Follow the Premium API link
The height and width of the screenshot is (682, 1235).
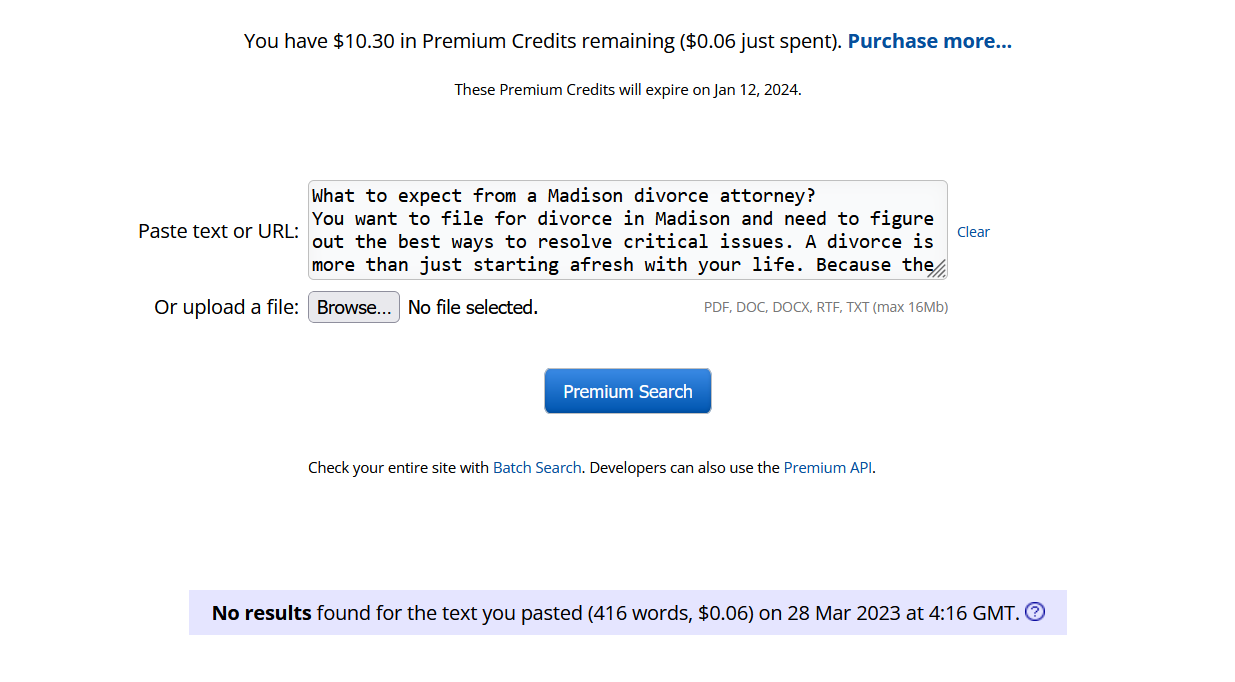pyautogui.click(x=828, y=467)
